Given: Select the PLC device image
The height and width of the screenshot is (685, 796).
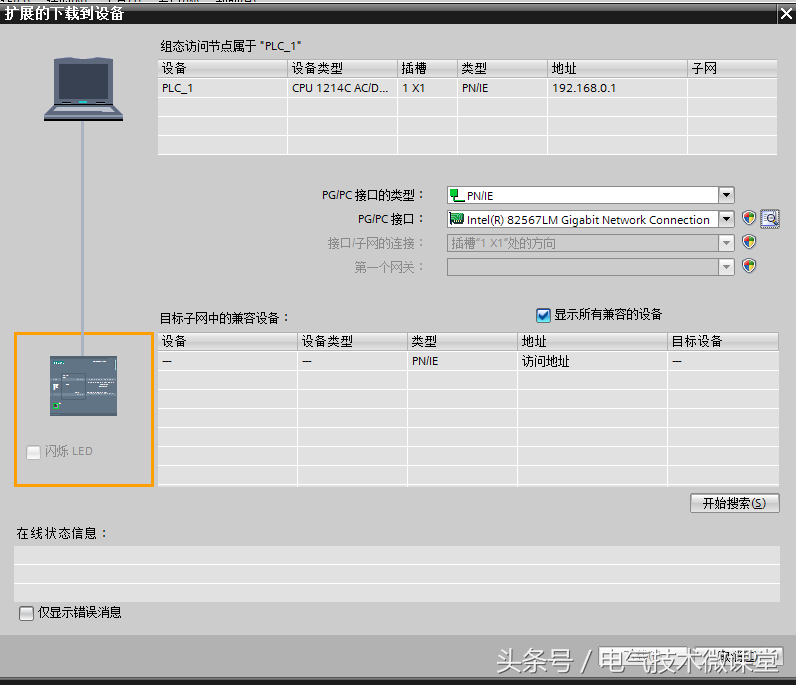Looking at the screenshot, I should tap(83, 386).
